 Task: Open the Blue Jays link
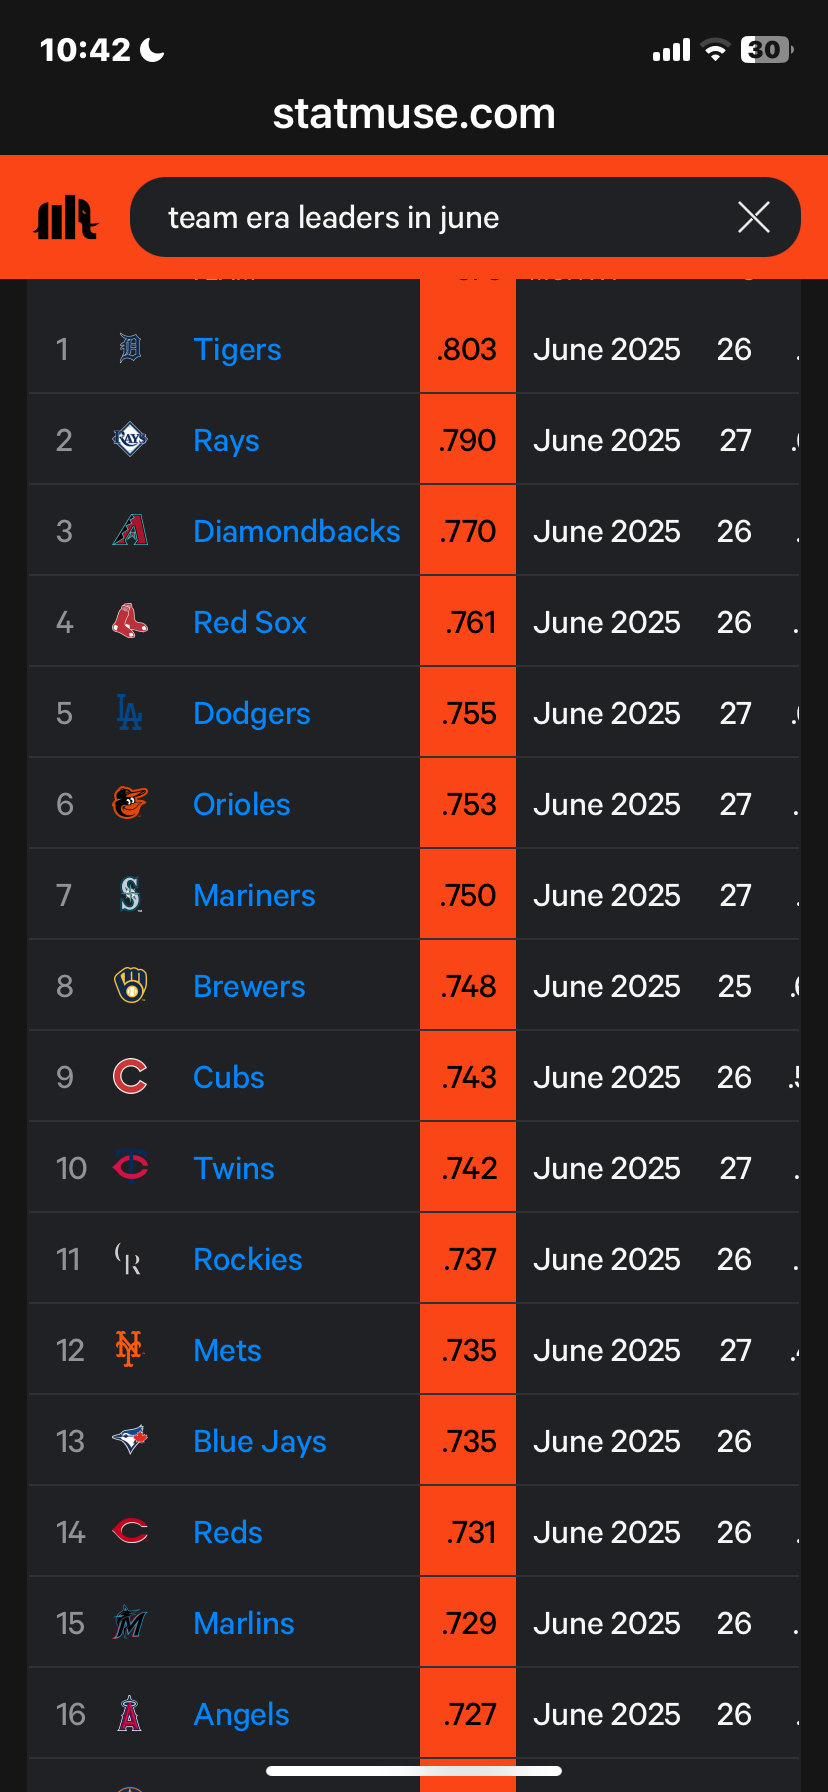[260, 1441]
